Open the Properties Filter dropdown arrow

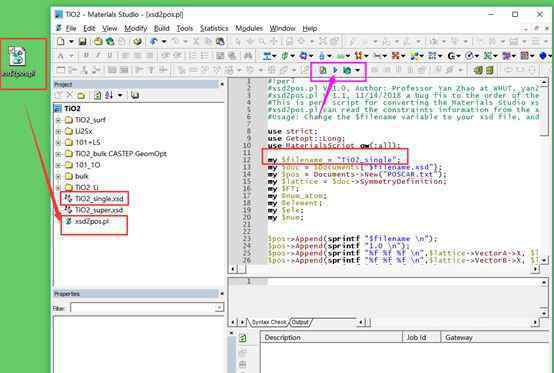(x=219, y=308)
